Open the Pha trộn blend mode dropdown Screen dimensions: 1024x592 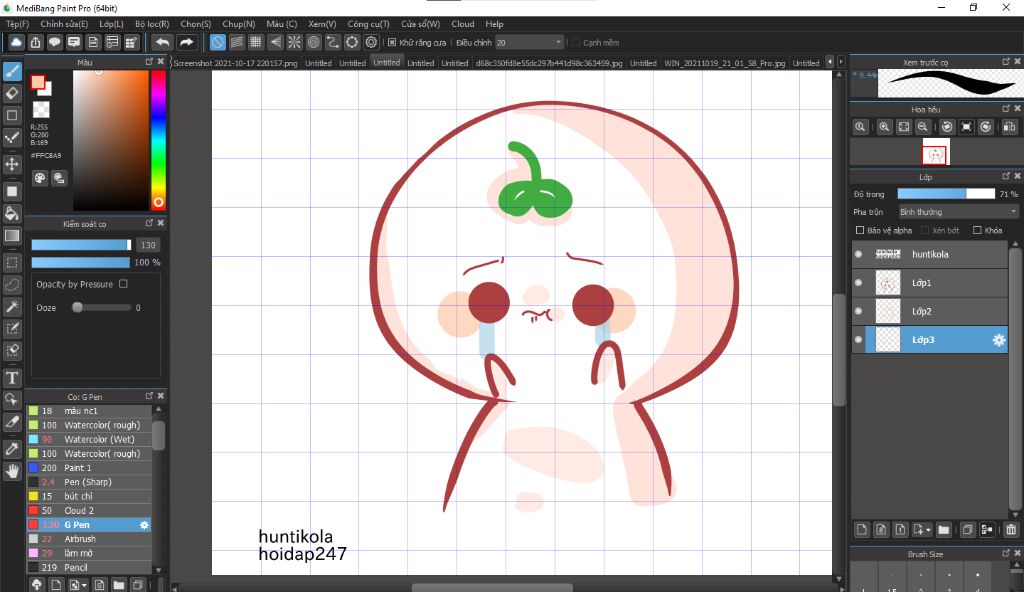point(958,212)
